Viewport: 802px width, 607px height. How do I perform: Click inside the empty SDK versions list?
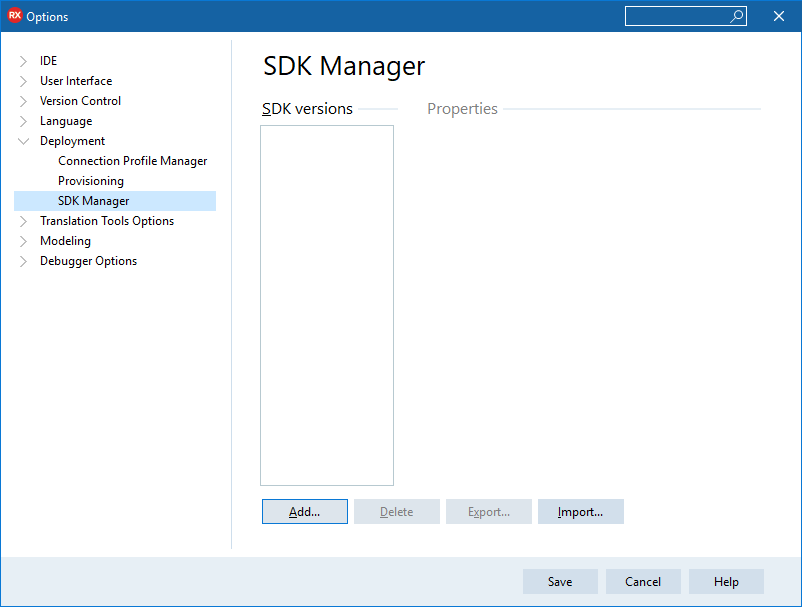point(326,300)
